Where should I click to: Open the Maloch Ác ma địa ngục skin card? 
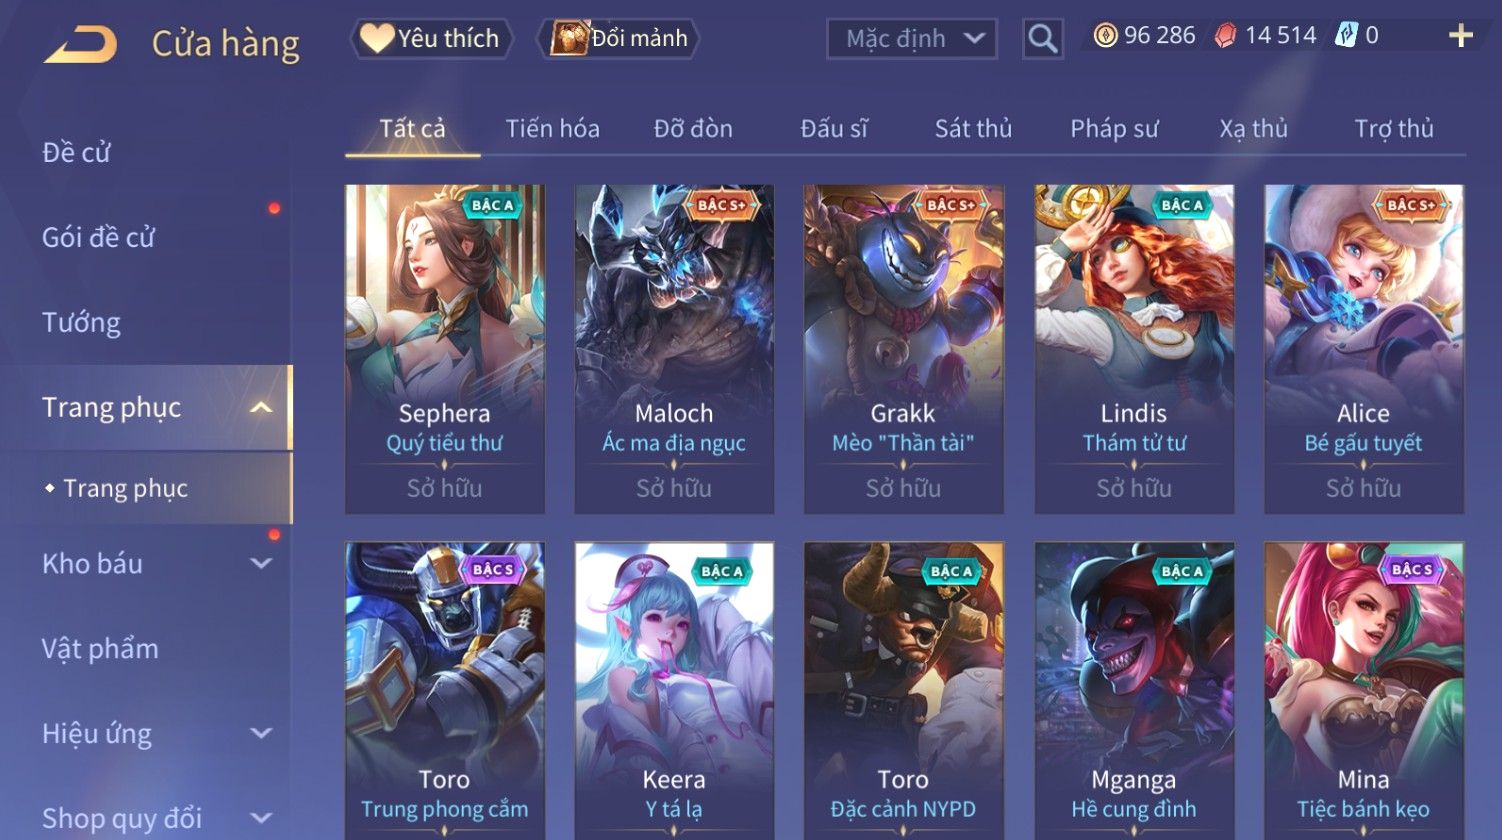[674, 349]
